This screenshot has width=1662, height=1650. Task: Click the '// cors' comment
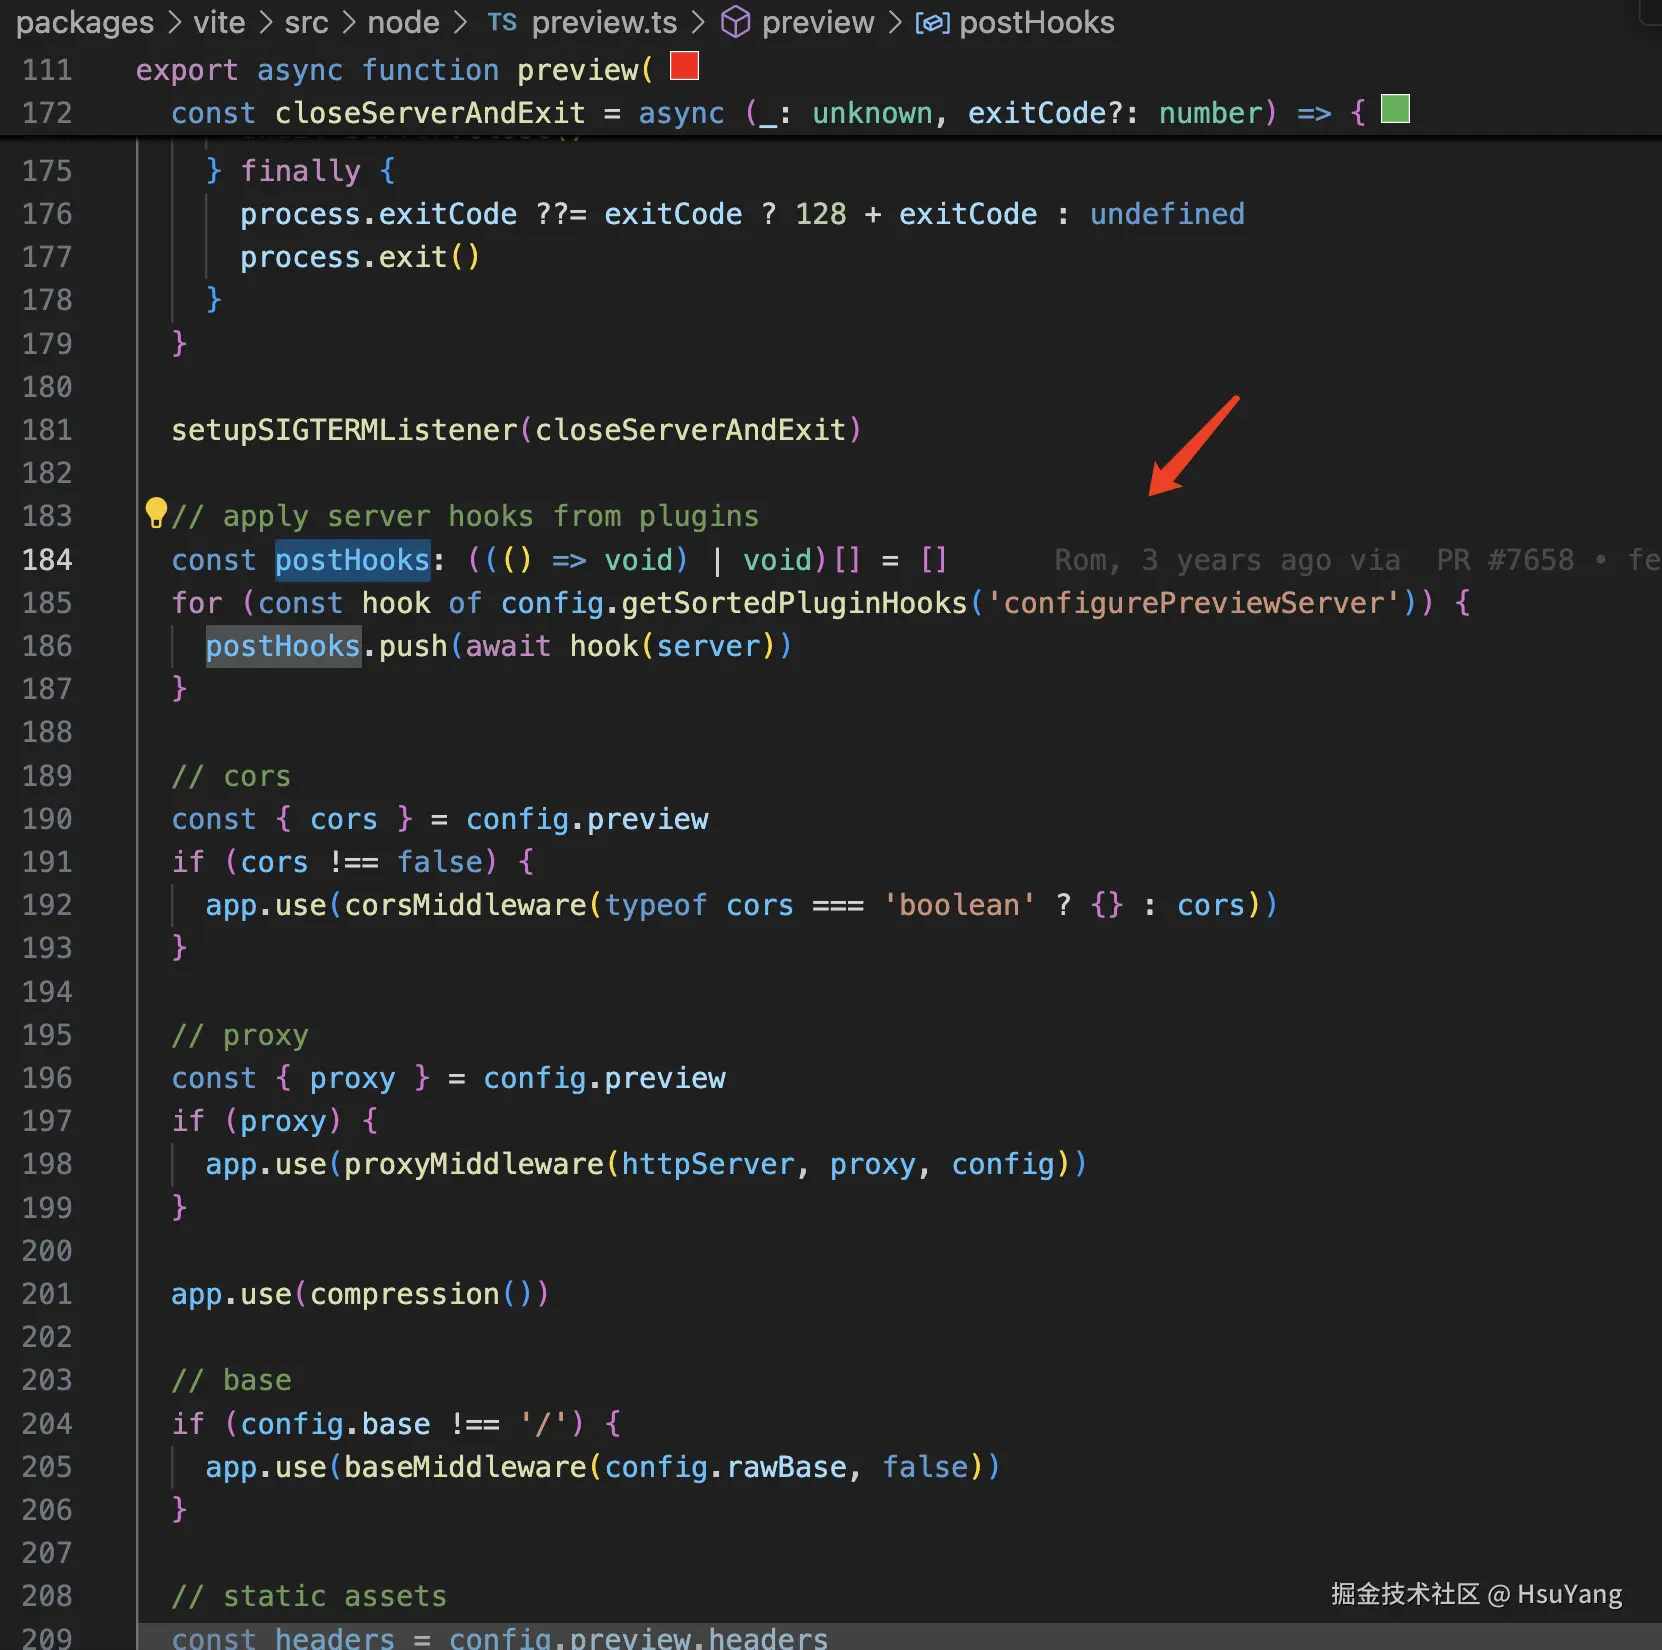tap(231, 776)
